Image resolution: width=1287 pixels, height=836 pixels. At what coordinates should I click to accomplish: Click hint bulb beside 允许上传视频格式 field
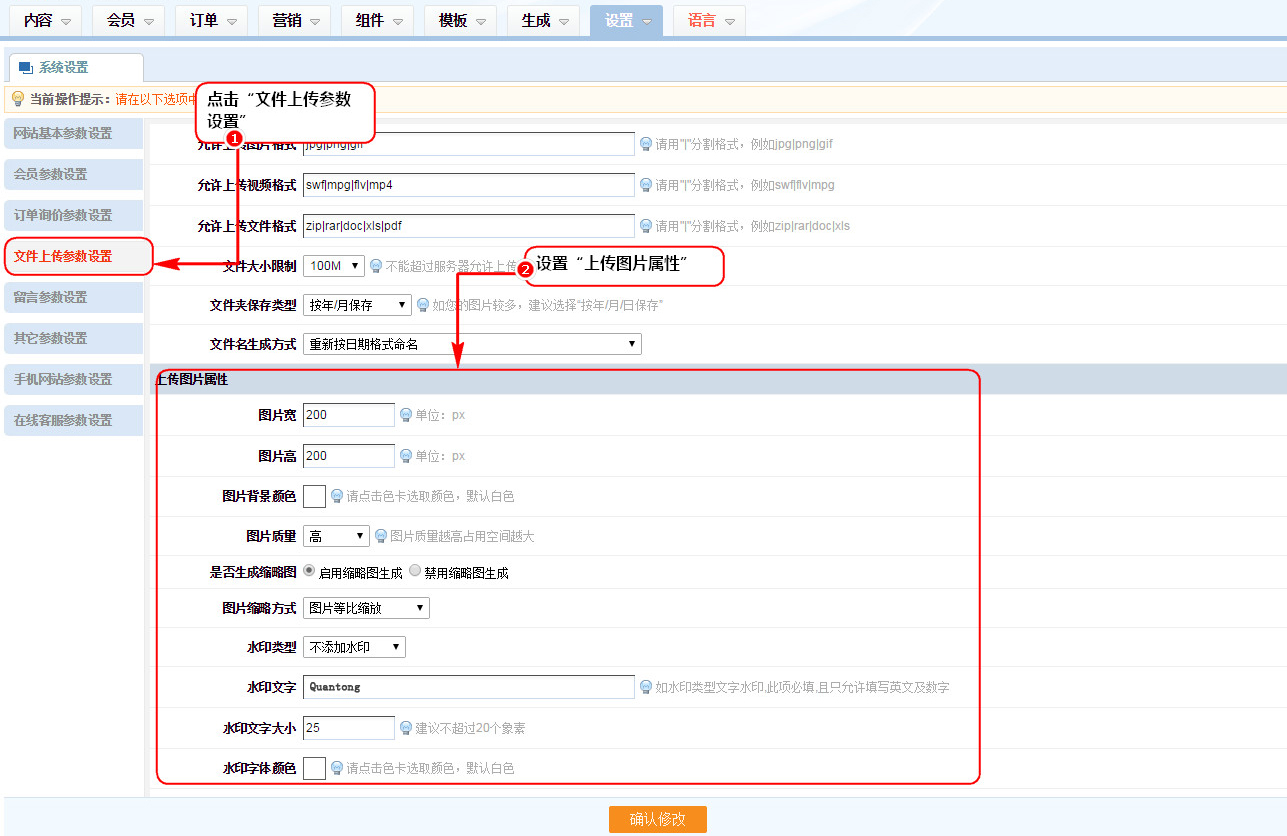(646, 185)
